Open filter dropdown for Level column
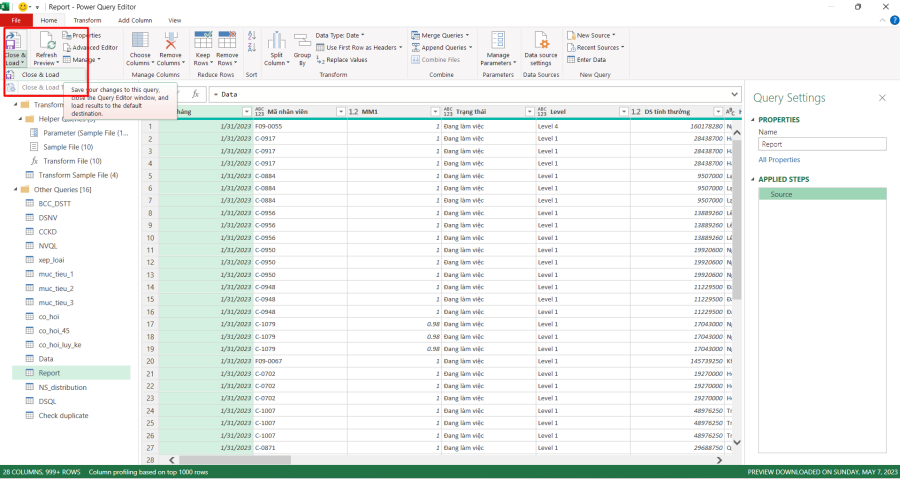The width and height of the screenshot is (900, 479). [x=623, y=112]
